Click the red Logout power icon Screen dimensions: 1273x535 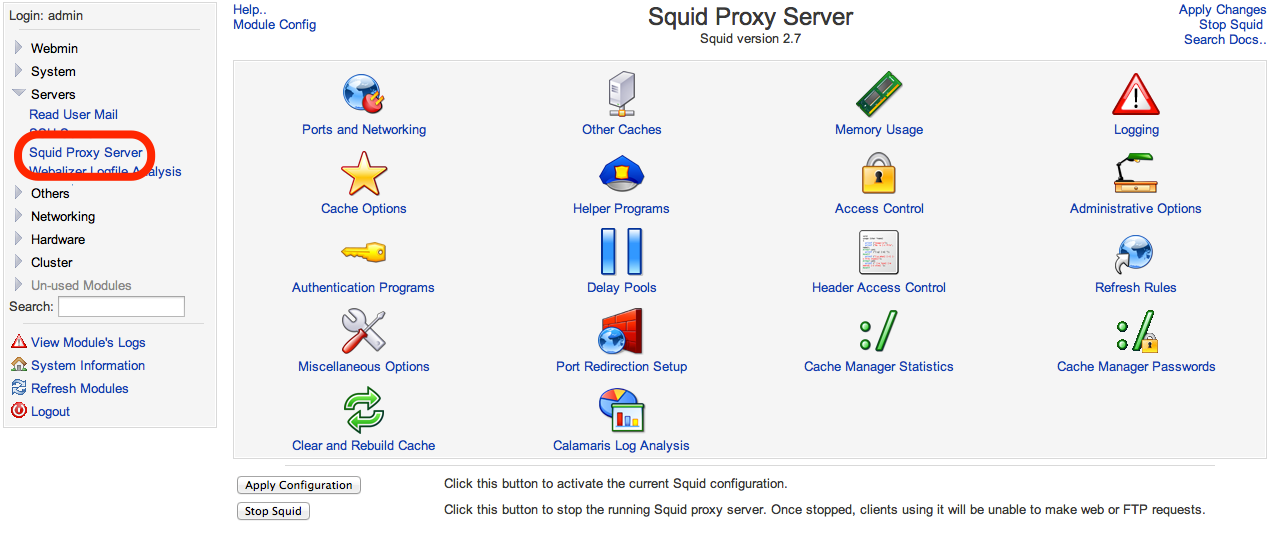18,411
